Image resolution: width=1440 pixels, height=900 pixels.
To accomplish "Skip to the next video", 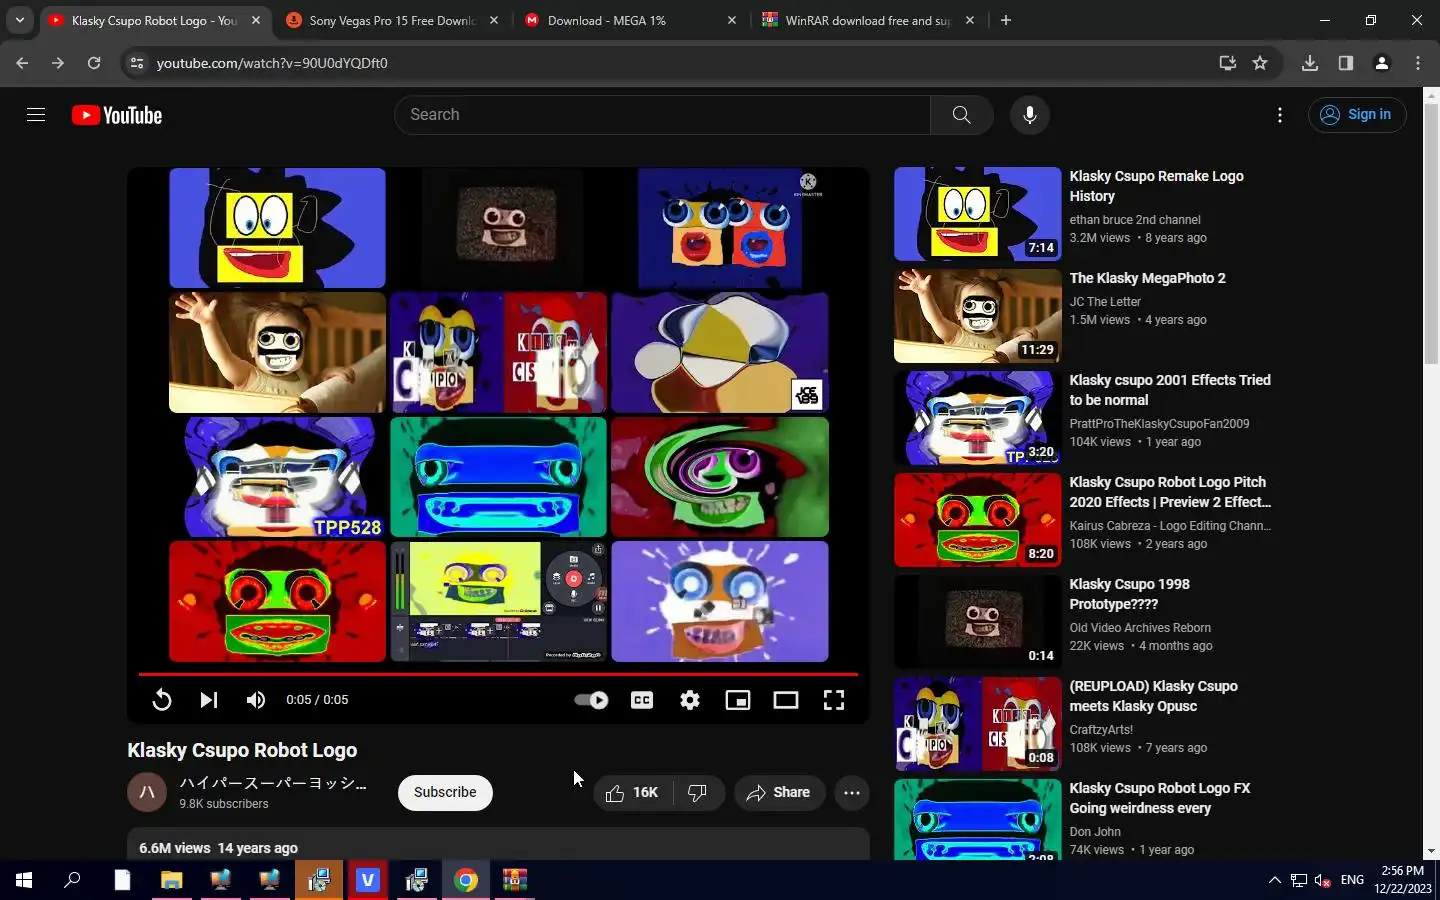I will pyautogui.click(x=208, y=700).
